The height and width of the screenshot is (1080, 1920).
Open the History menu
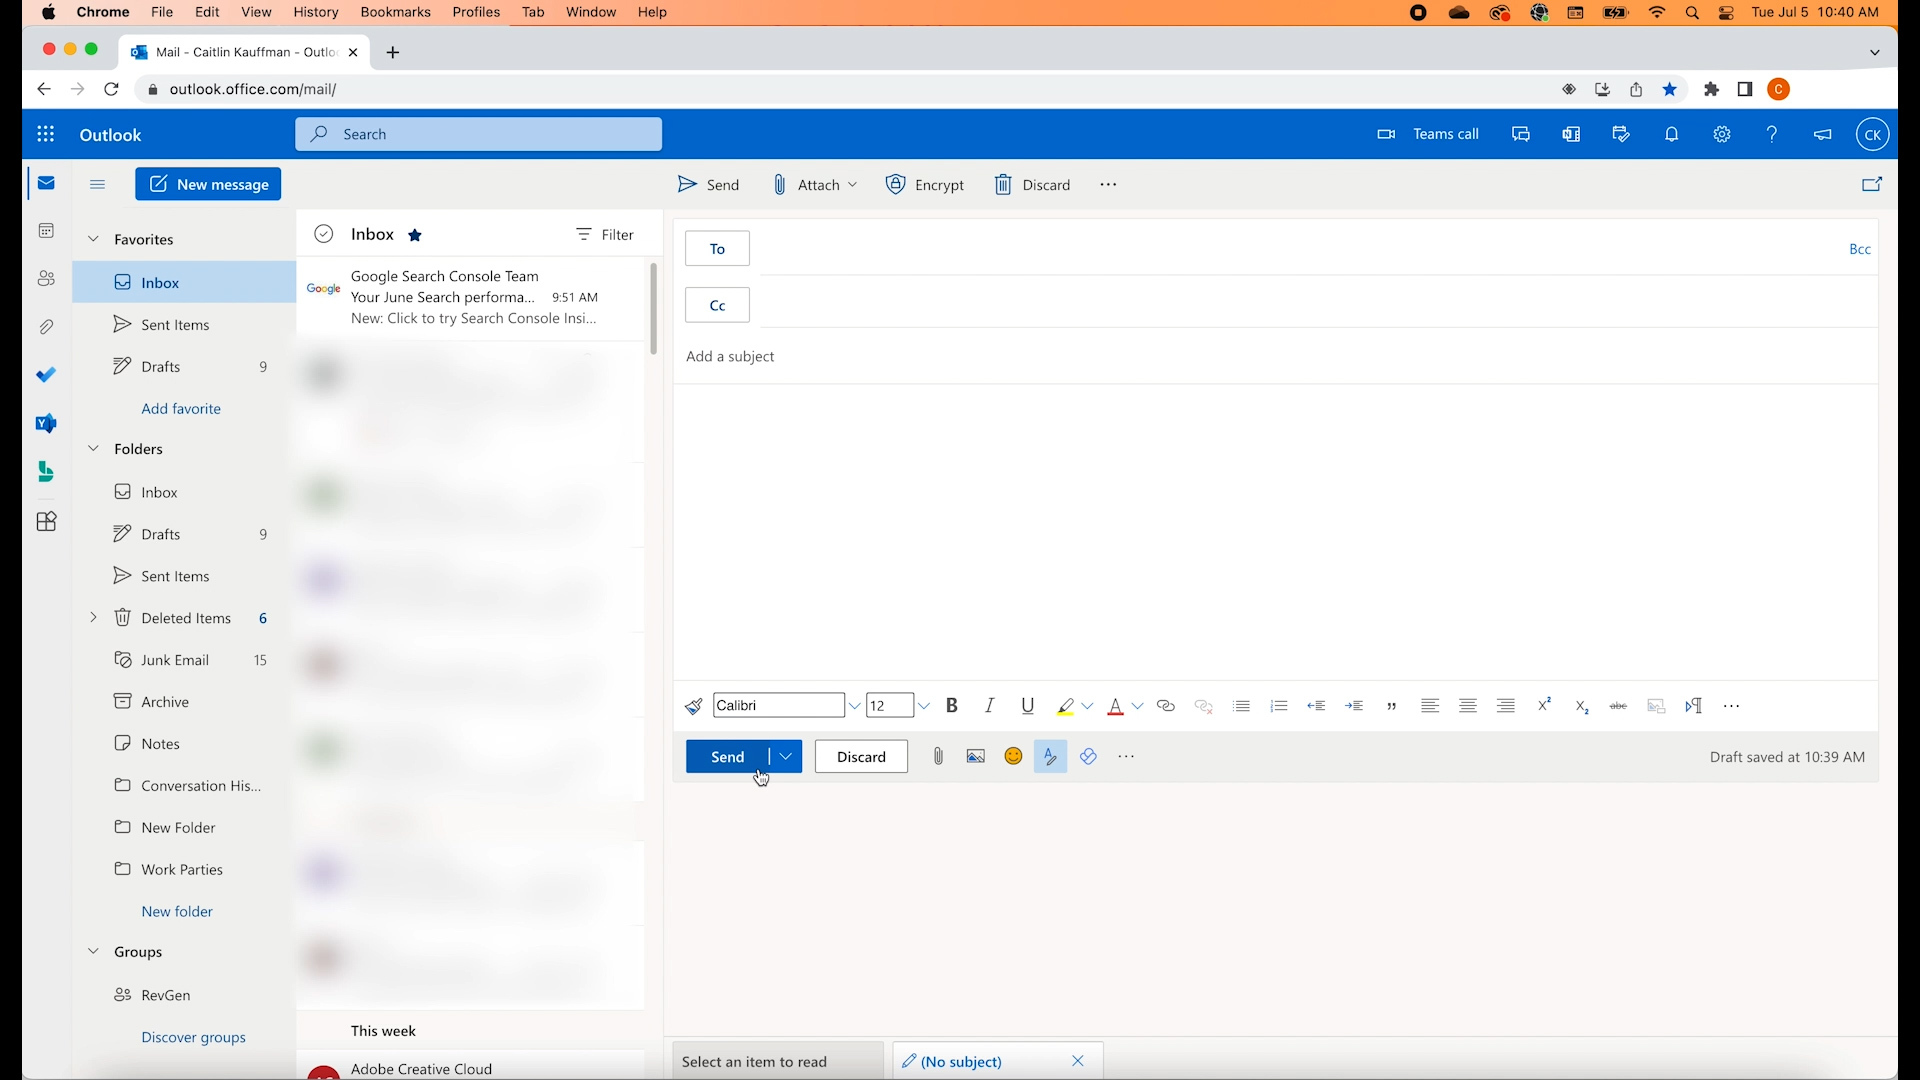[316, 12]
